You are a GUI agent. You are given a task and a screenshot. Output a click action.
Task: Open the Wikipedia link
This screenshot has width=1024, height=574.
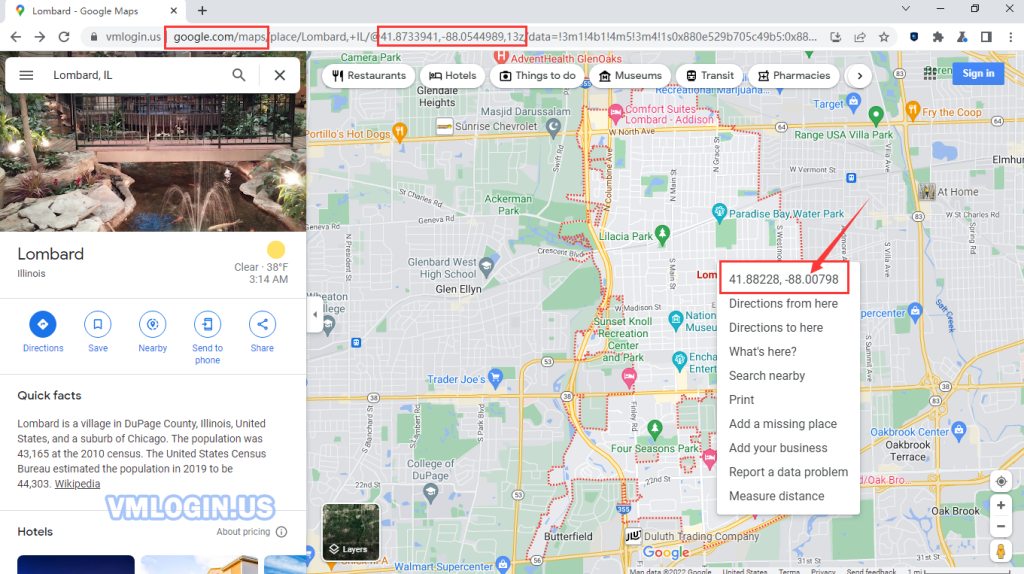[x=77, y=484]
